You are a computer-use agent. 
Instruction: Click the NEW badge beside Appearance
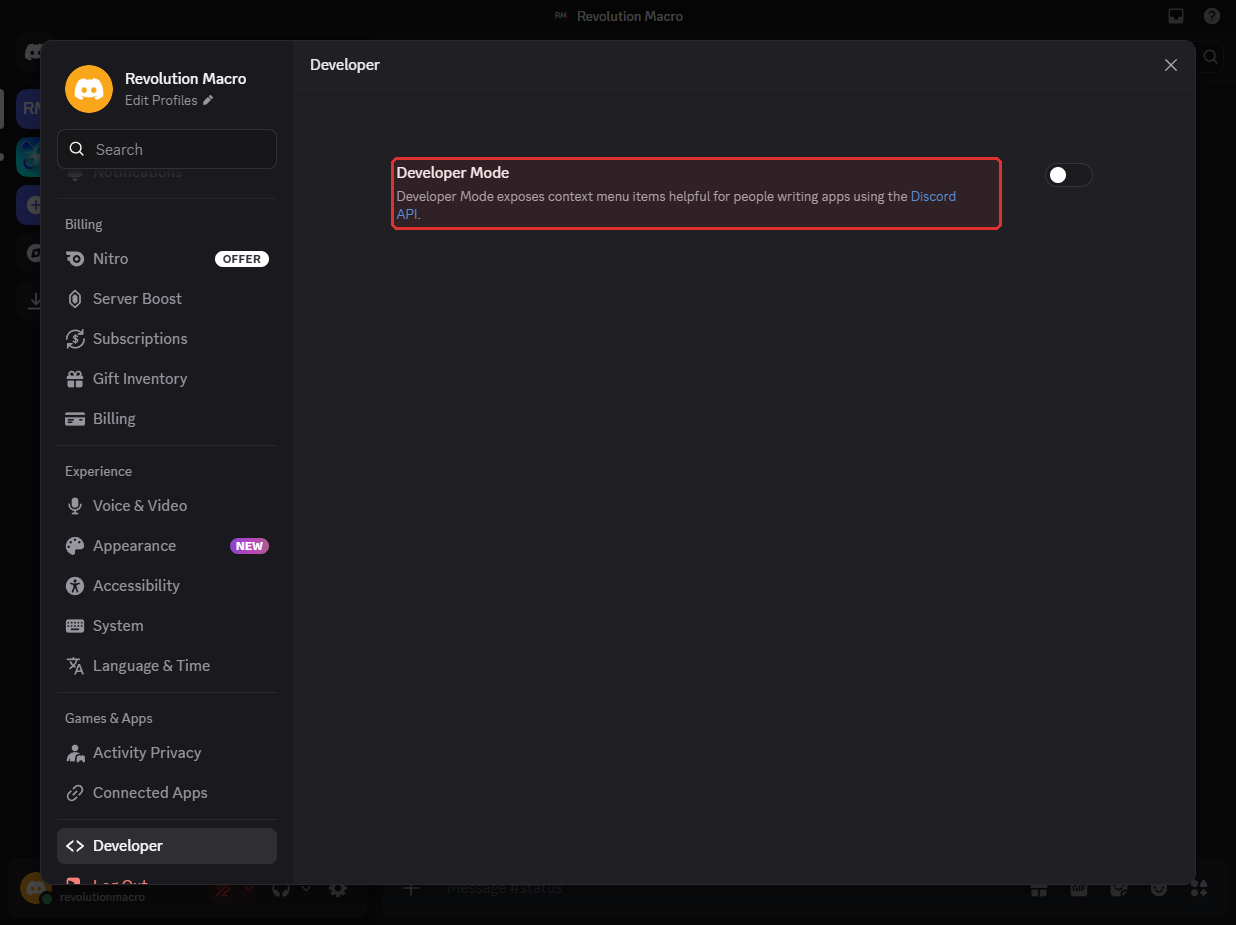point(250,546)
